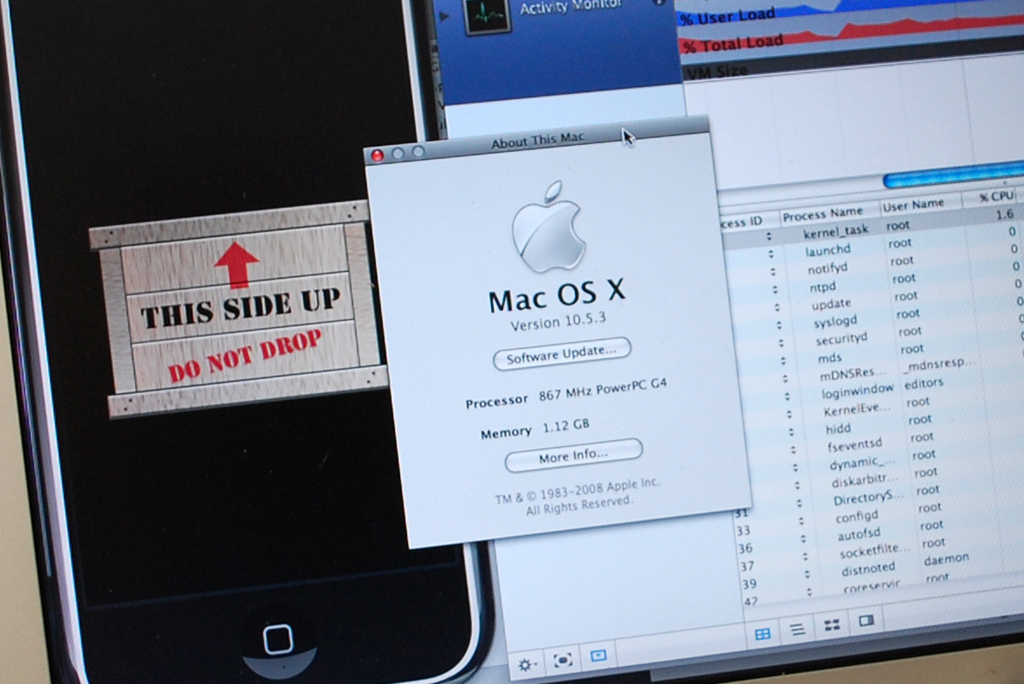1024x684 pixels.
Task: Click the 867 MHz PowerPC G4 processor text
Action: (x=602, y=390)
